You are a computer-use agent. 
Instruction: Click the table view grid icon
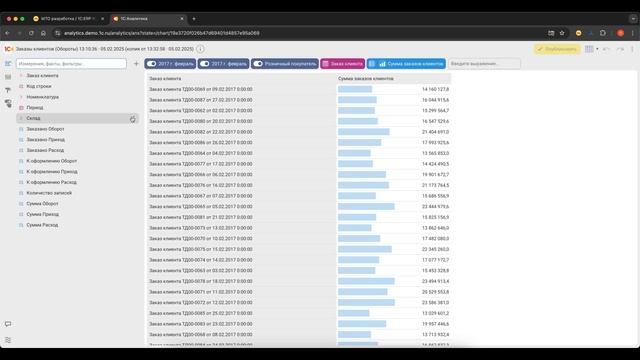[x=589, y=49]
